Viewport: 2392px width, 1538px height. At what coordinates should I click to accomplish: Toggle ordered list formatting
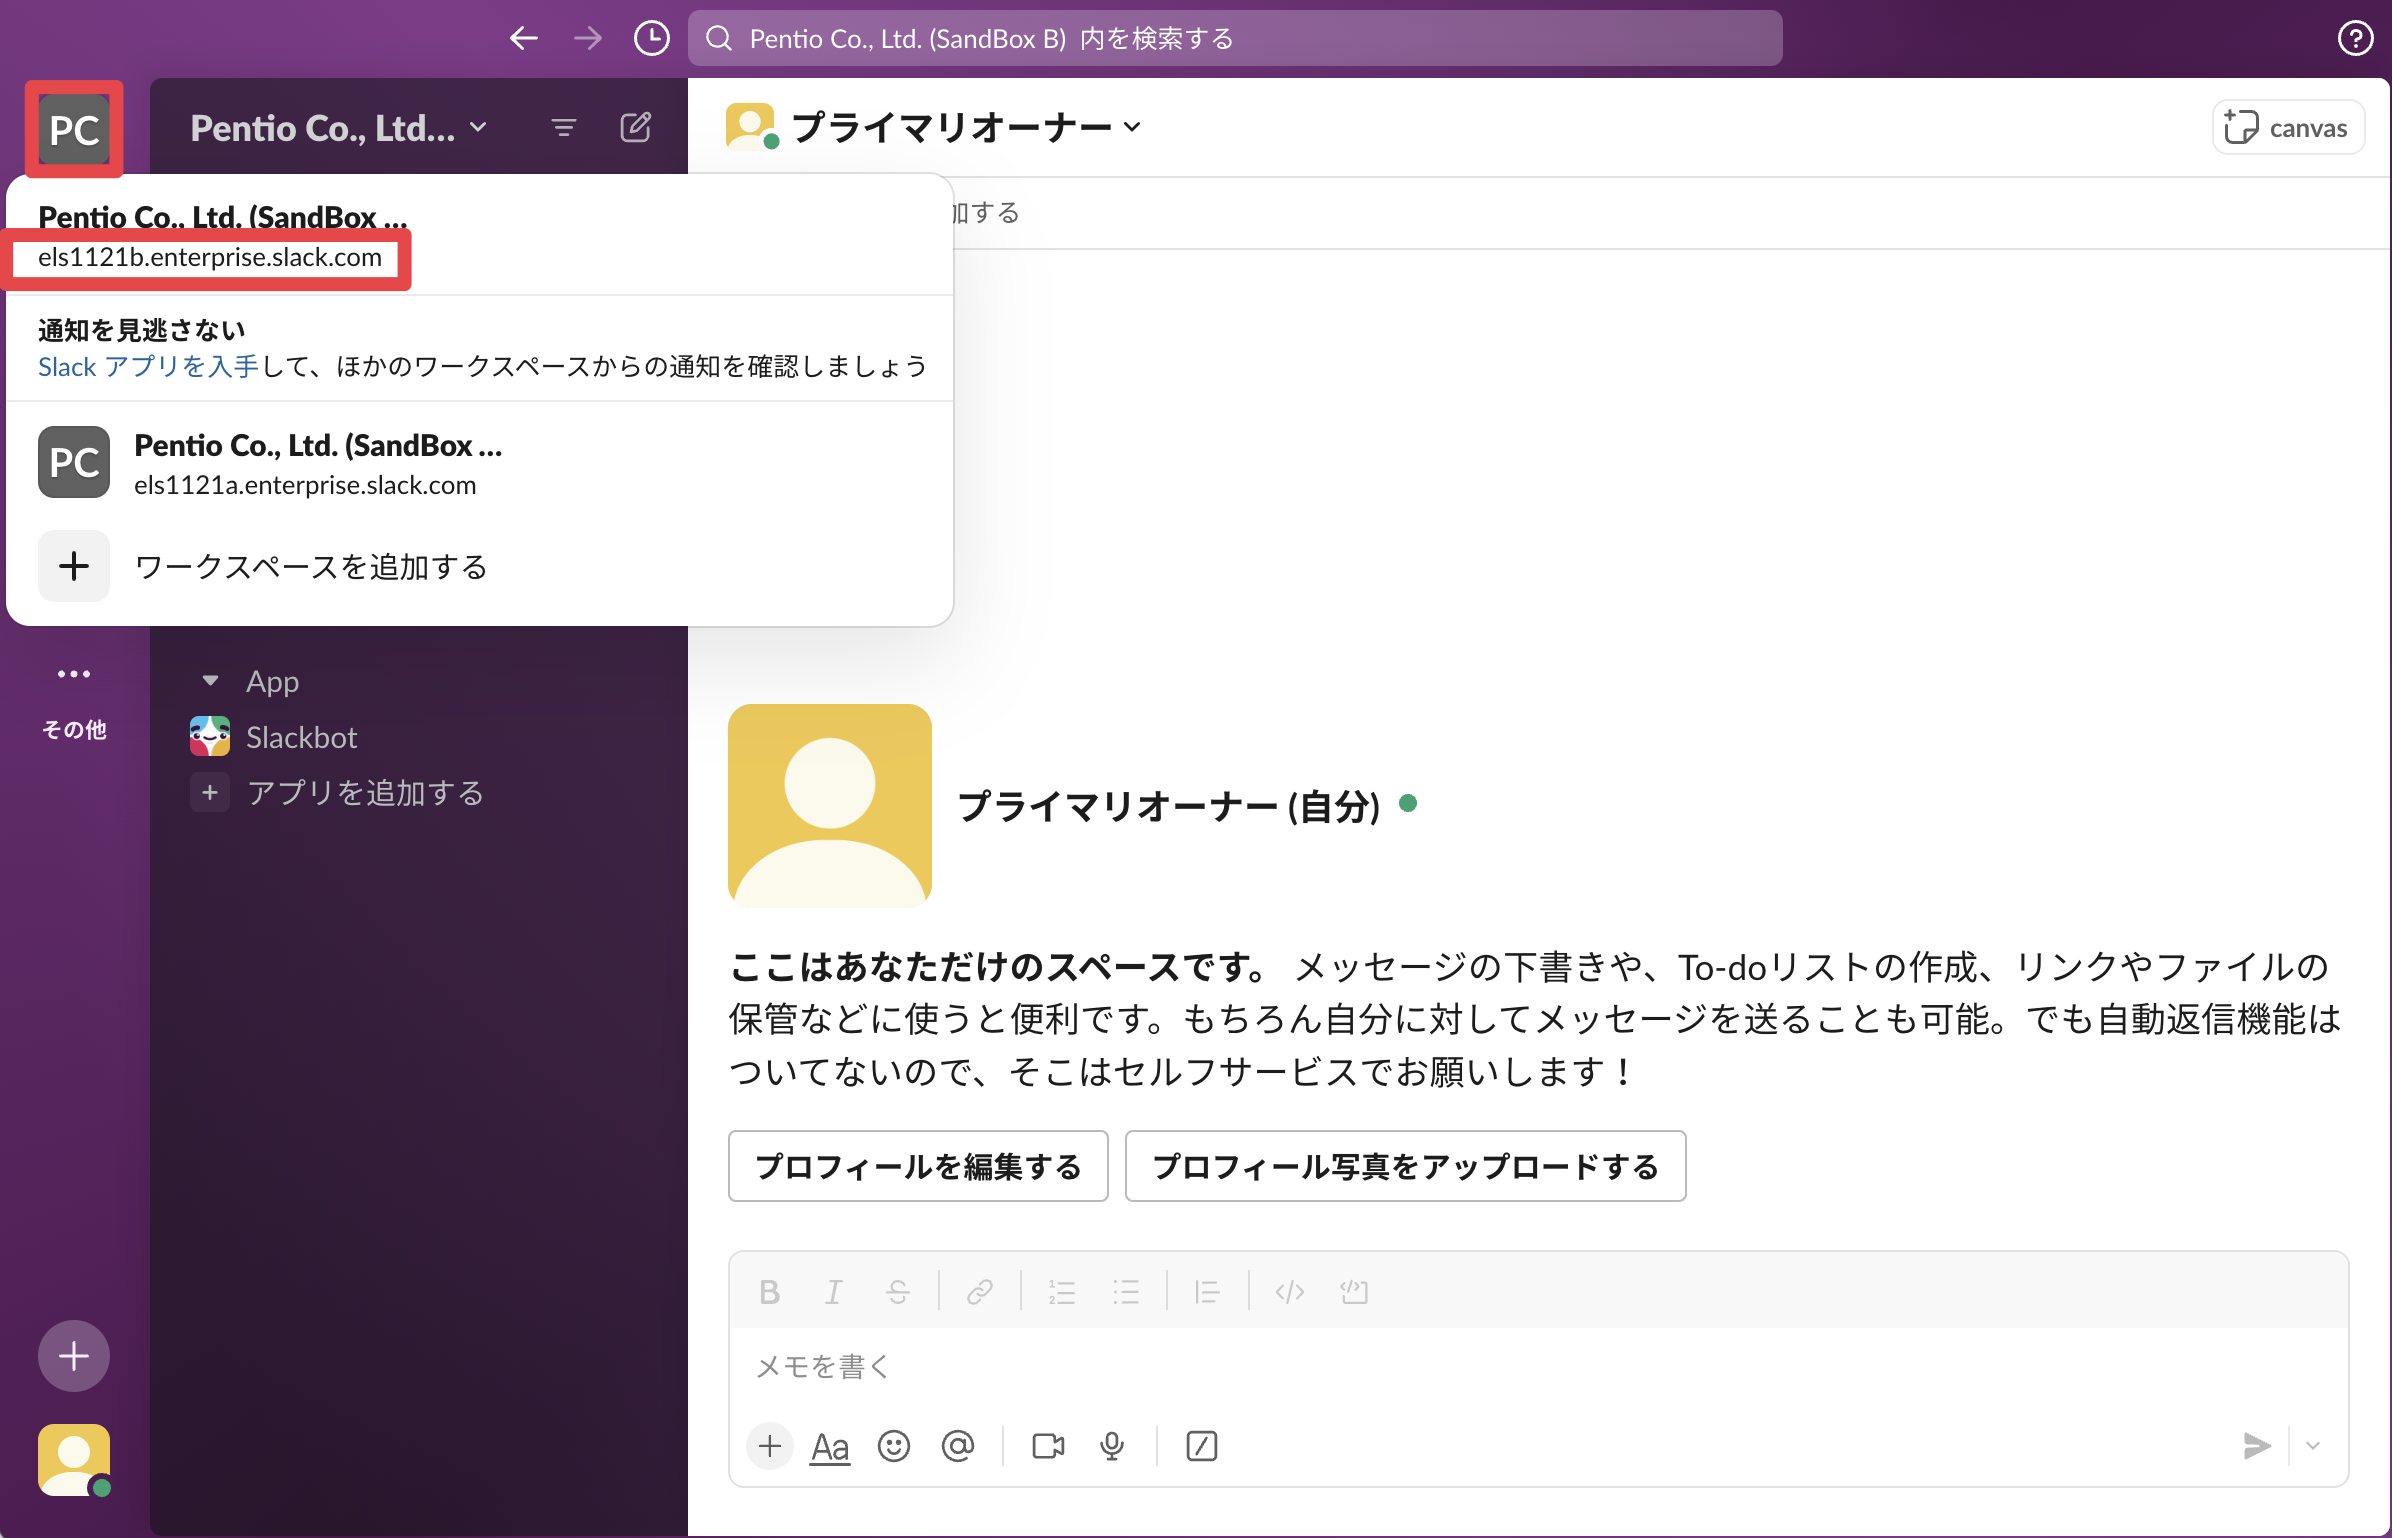[x=1061, y=1291]
